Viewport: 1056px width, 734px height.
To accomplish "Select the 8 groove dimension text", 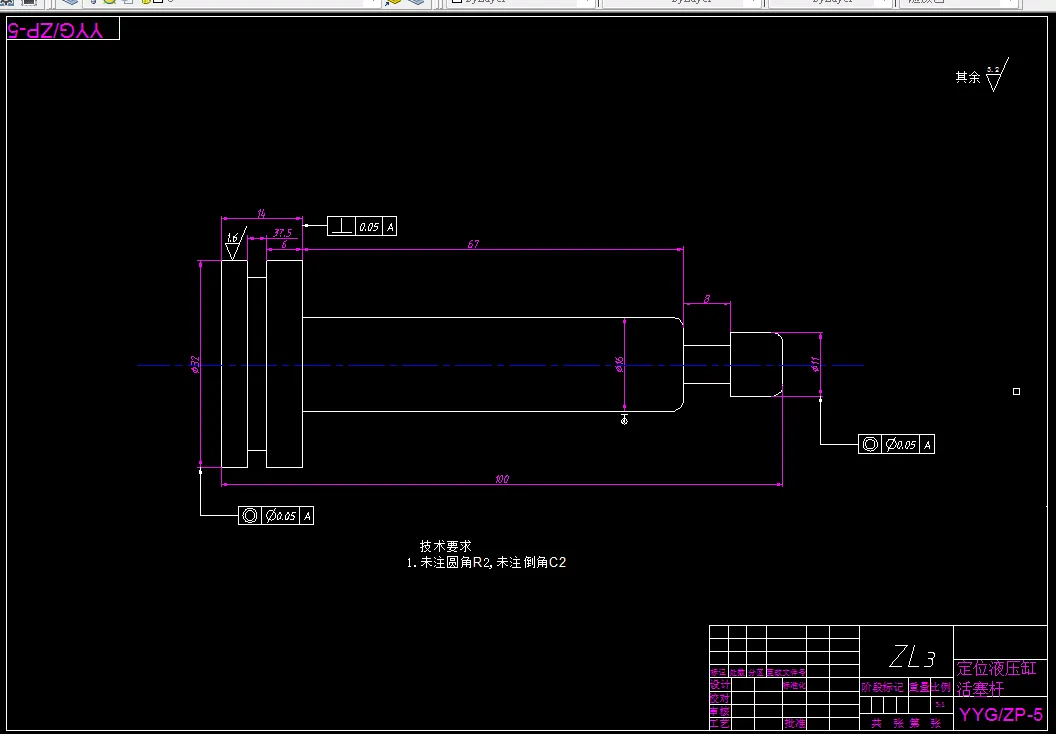I will coord(706,299).
